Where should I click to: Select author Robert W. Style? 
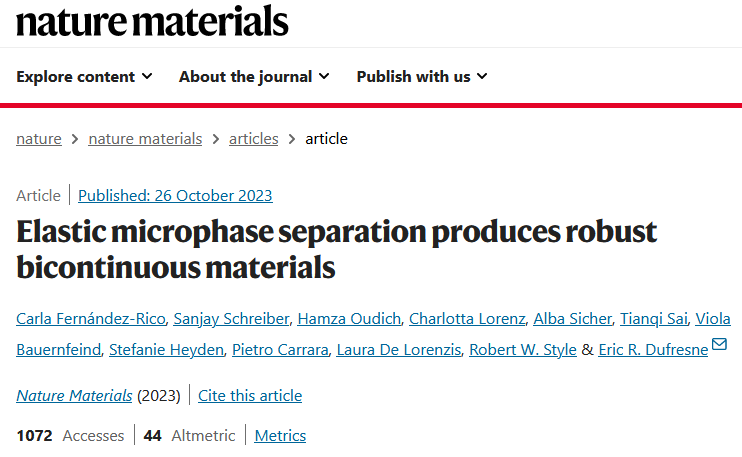[523, 349]
